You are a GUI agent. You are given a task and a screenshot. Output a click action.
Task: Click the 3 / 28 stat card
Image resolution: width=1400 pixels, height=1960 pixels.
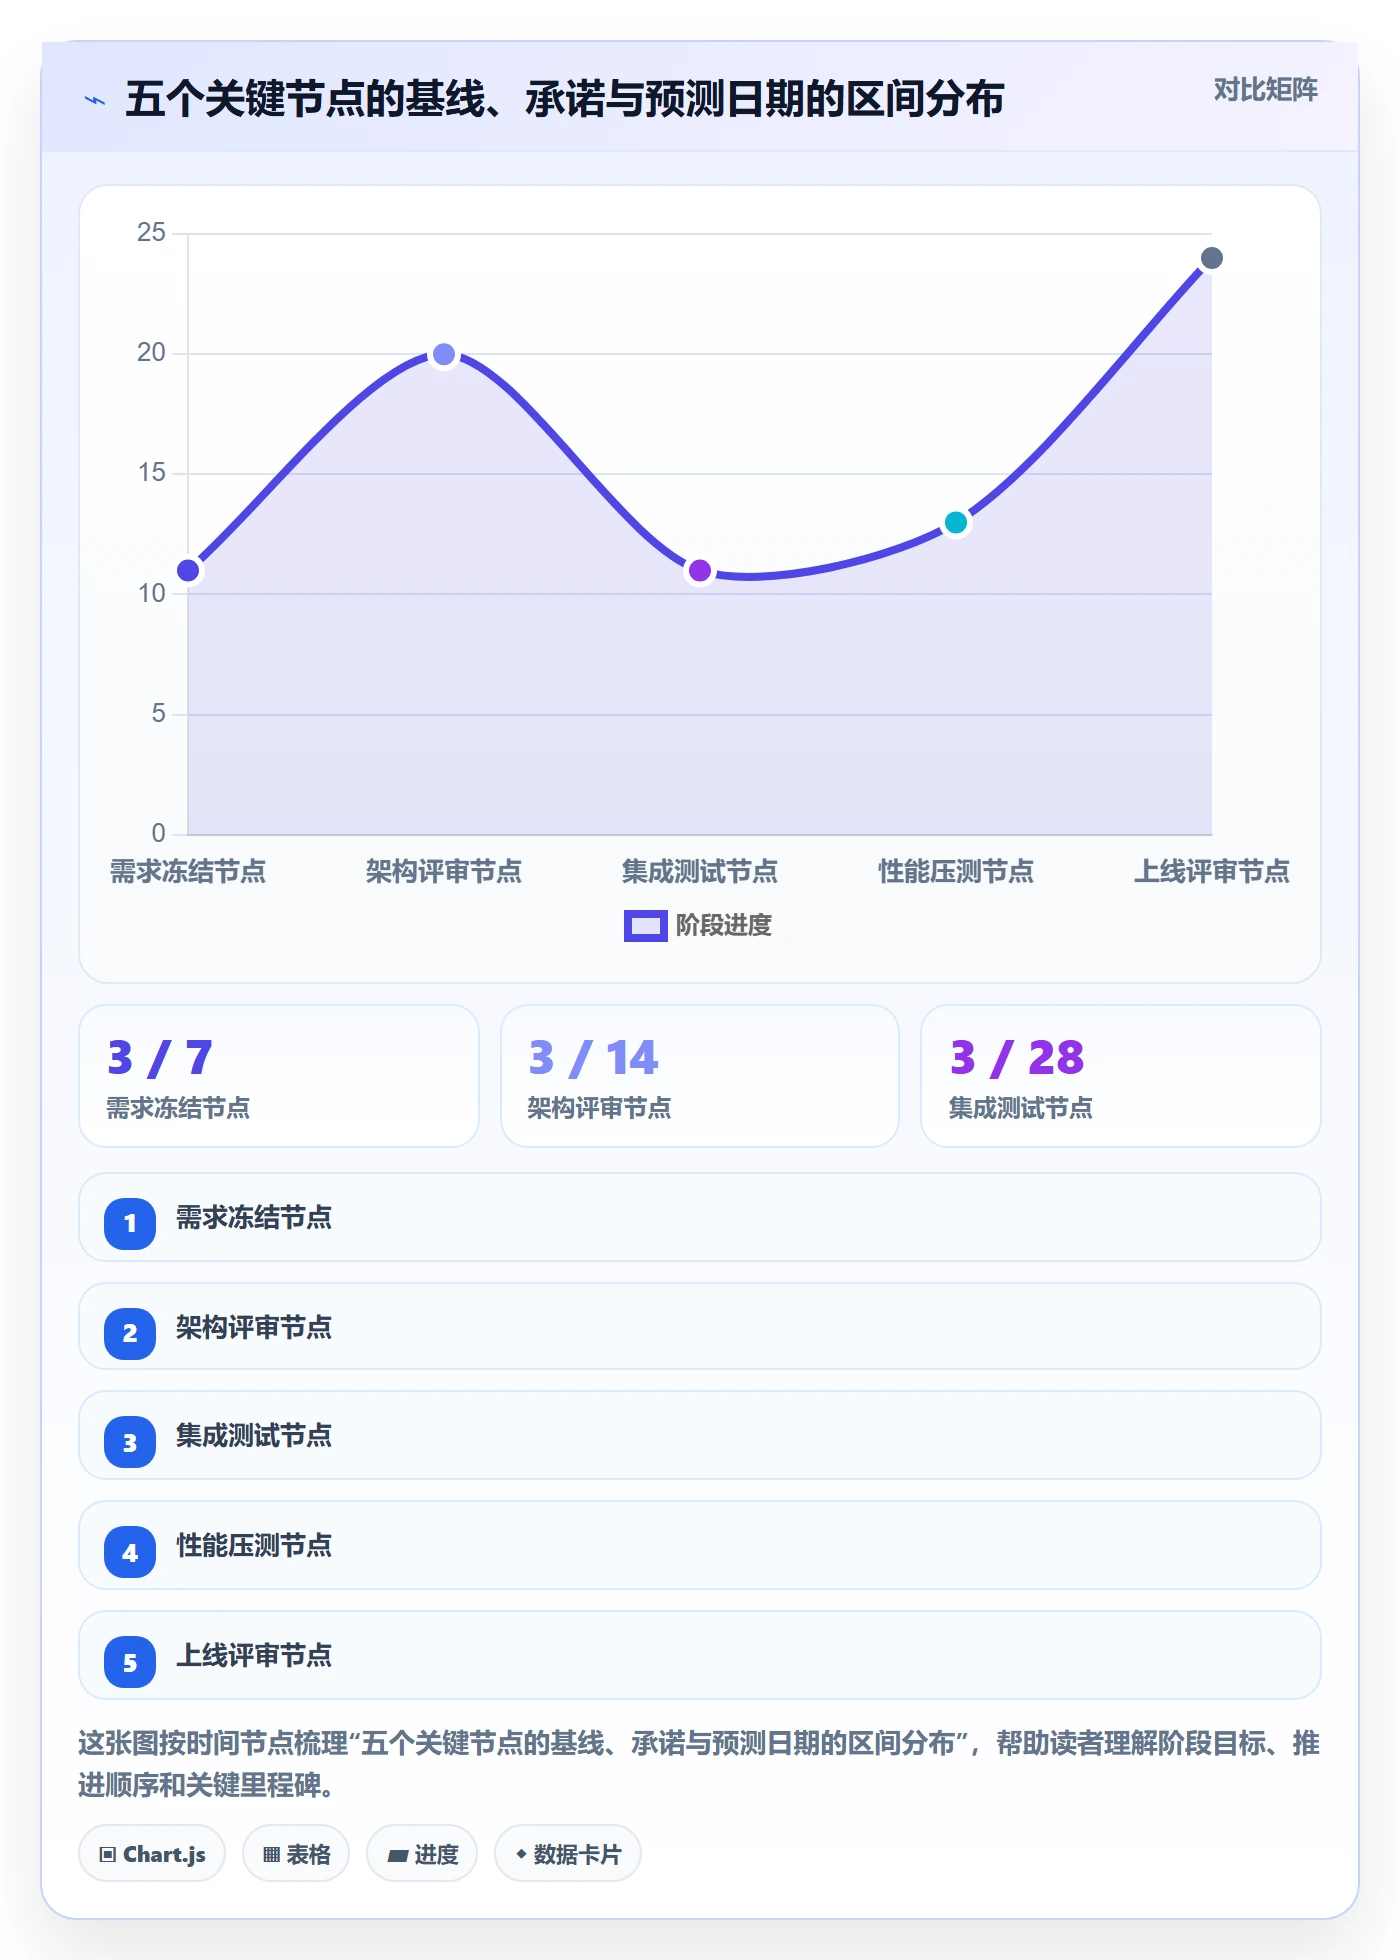pyautogui.click(x=1121, y=1076)
